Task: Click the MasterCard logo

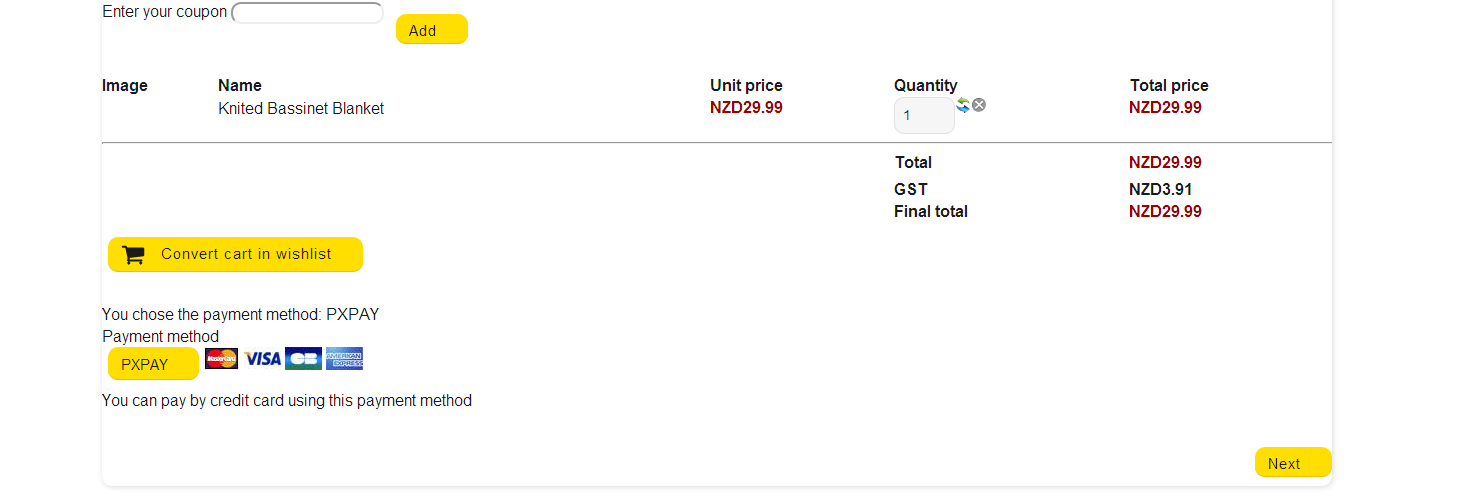Action: point(221,358)
